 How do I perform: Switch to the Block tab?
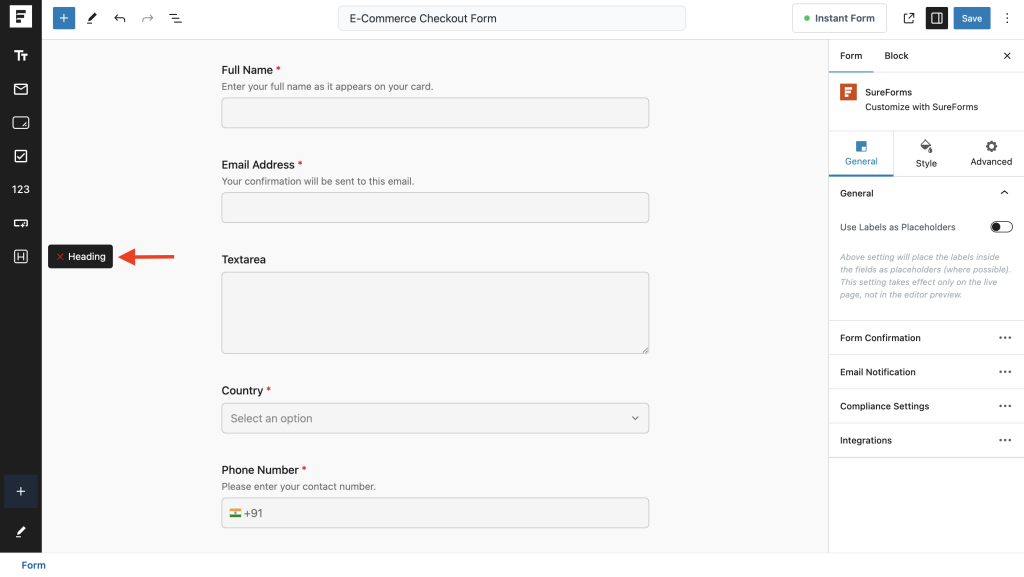(x=896, y=56)
